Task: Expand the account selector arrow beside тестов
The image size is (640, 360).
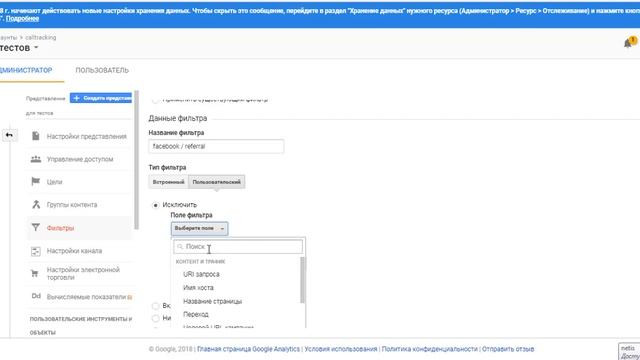Action: tap(36, 48)
